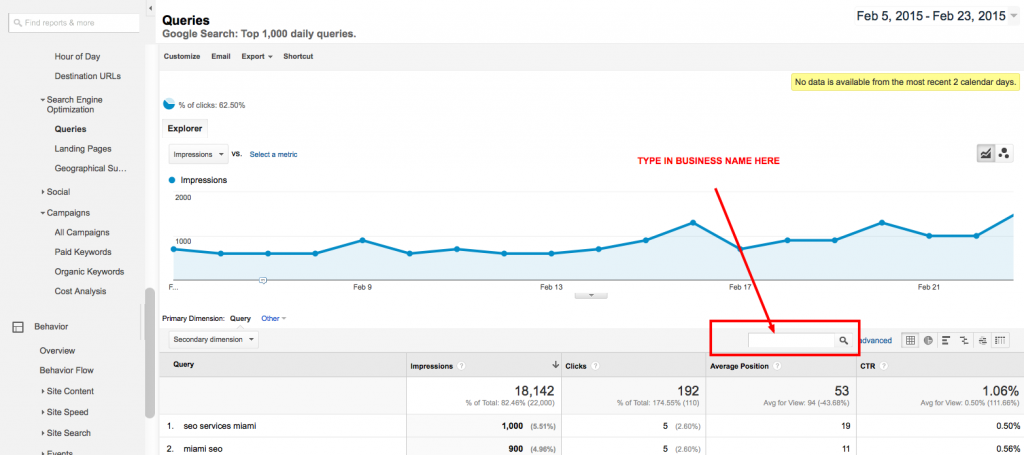Click the sidebar vertical scrollbar

(150, 353)
